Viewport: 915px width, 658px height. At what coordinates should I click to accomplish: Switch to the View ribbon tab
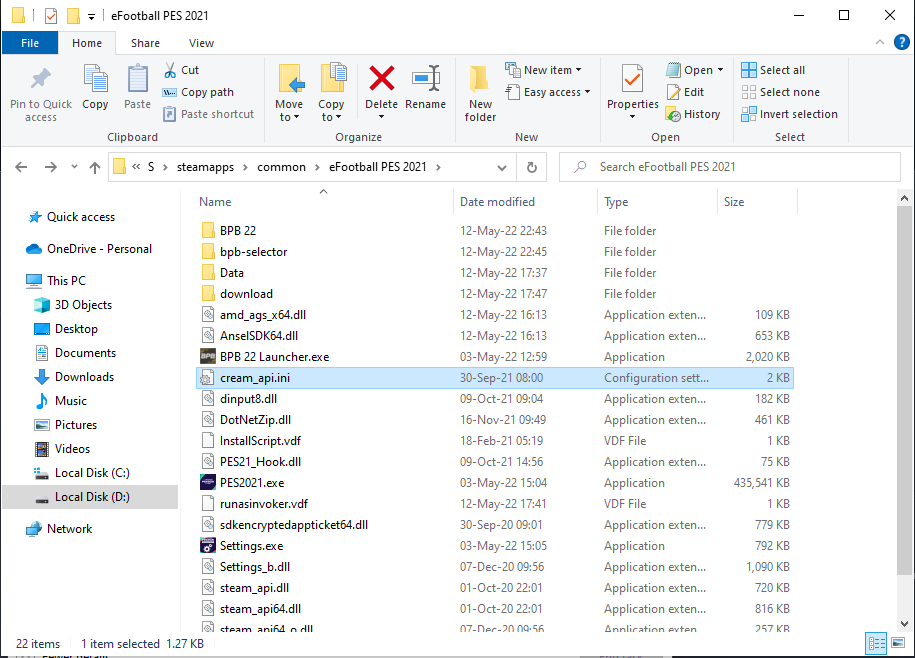[x=201, y=43]
